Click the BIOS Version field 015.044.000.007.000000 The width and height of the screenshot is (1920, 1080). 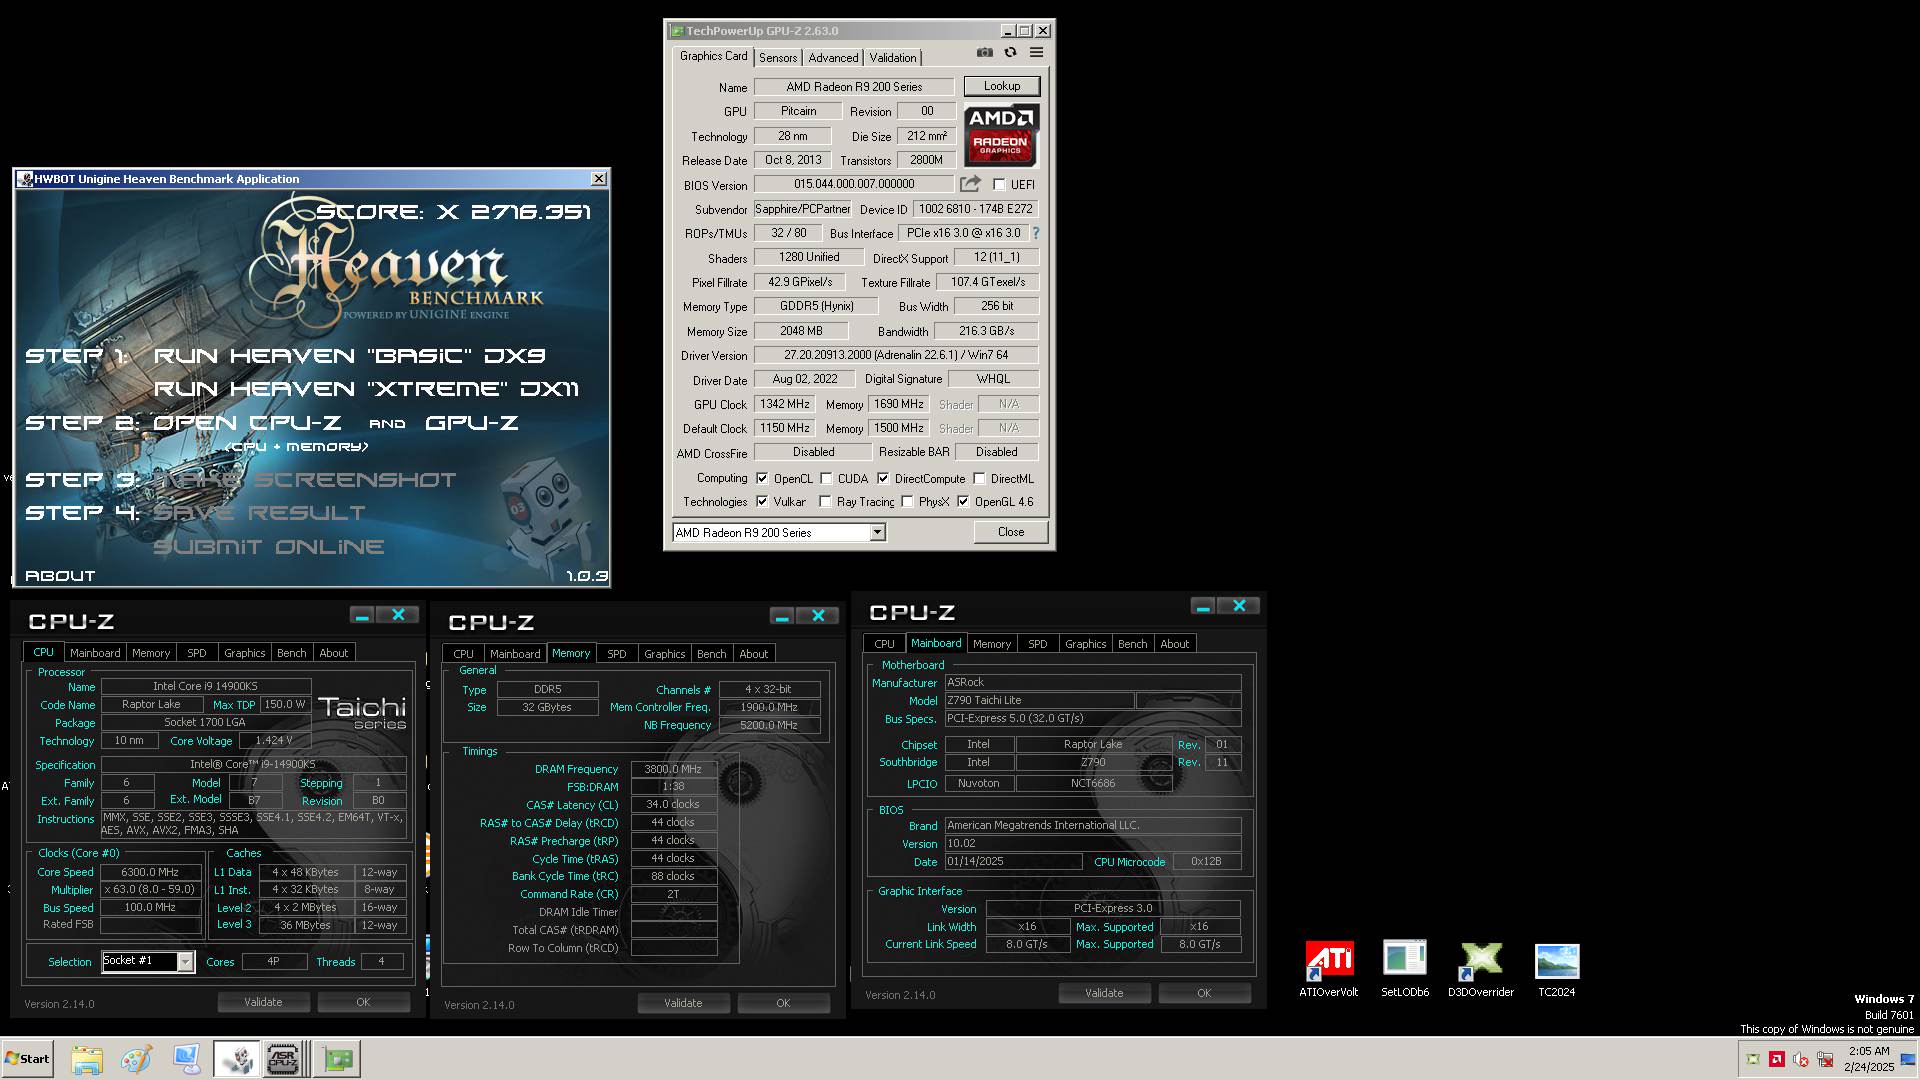pos(854,184)
